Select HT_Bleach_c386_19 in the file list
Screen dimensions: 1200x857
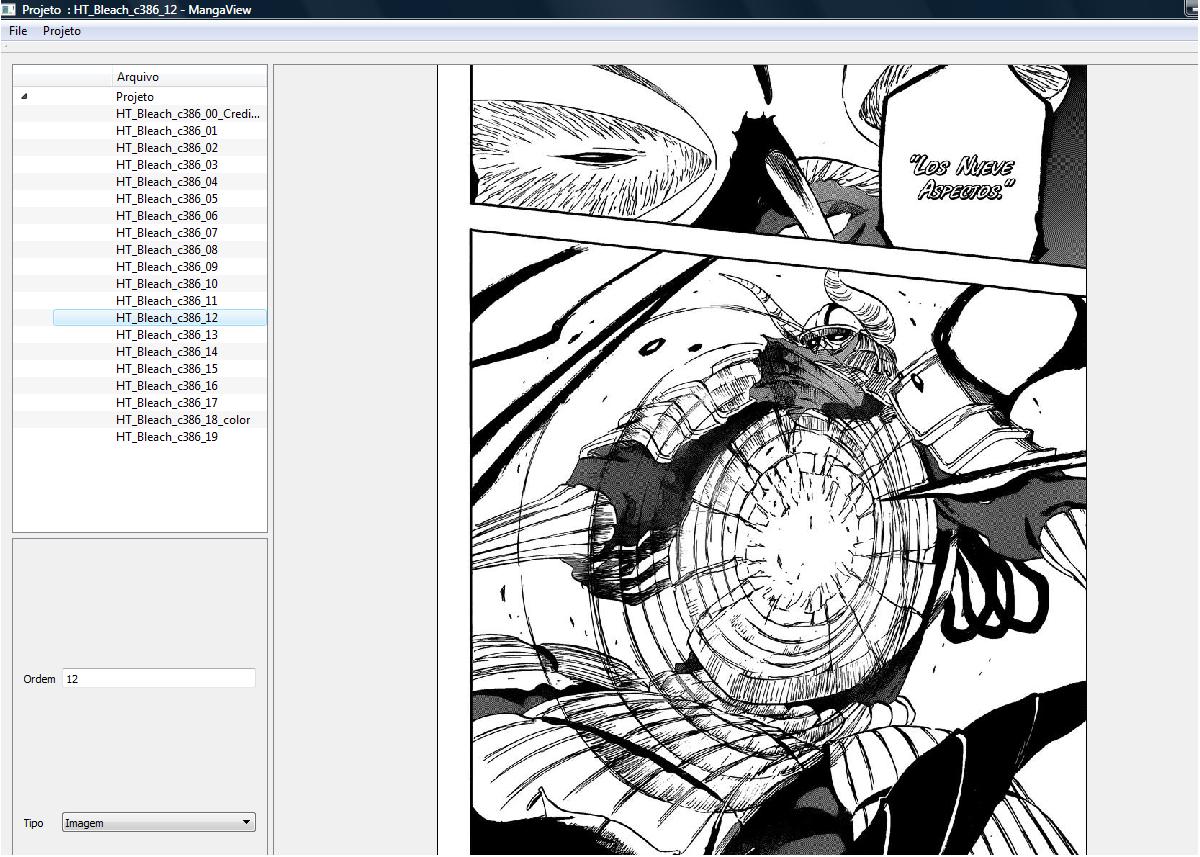pyautogui.click(x=167, y=437)
